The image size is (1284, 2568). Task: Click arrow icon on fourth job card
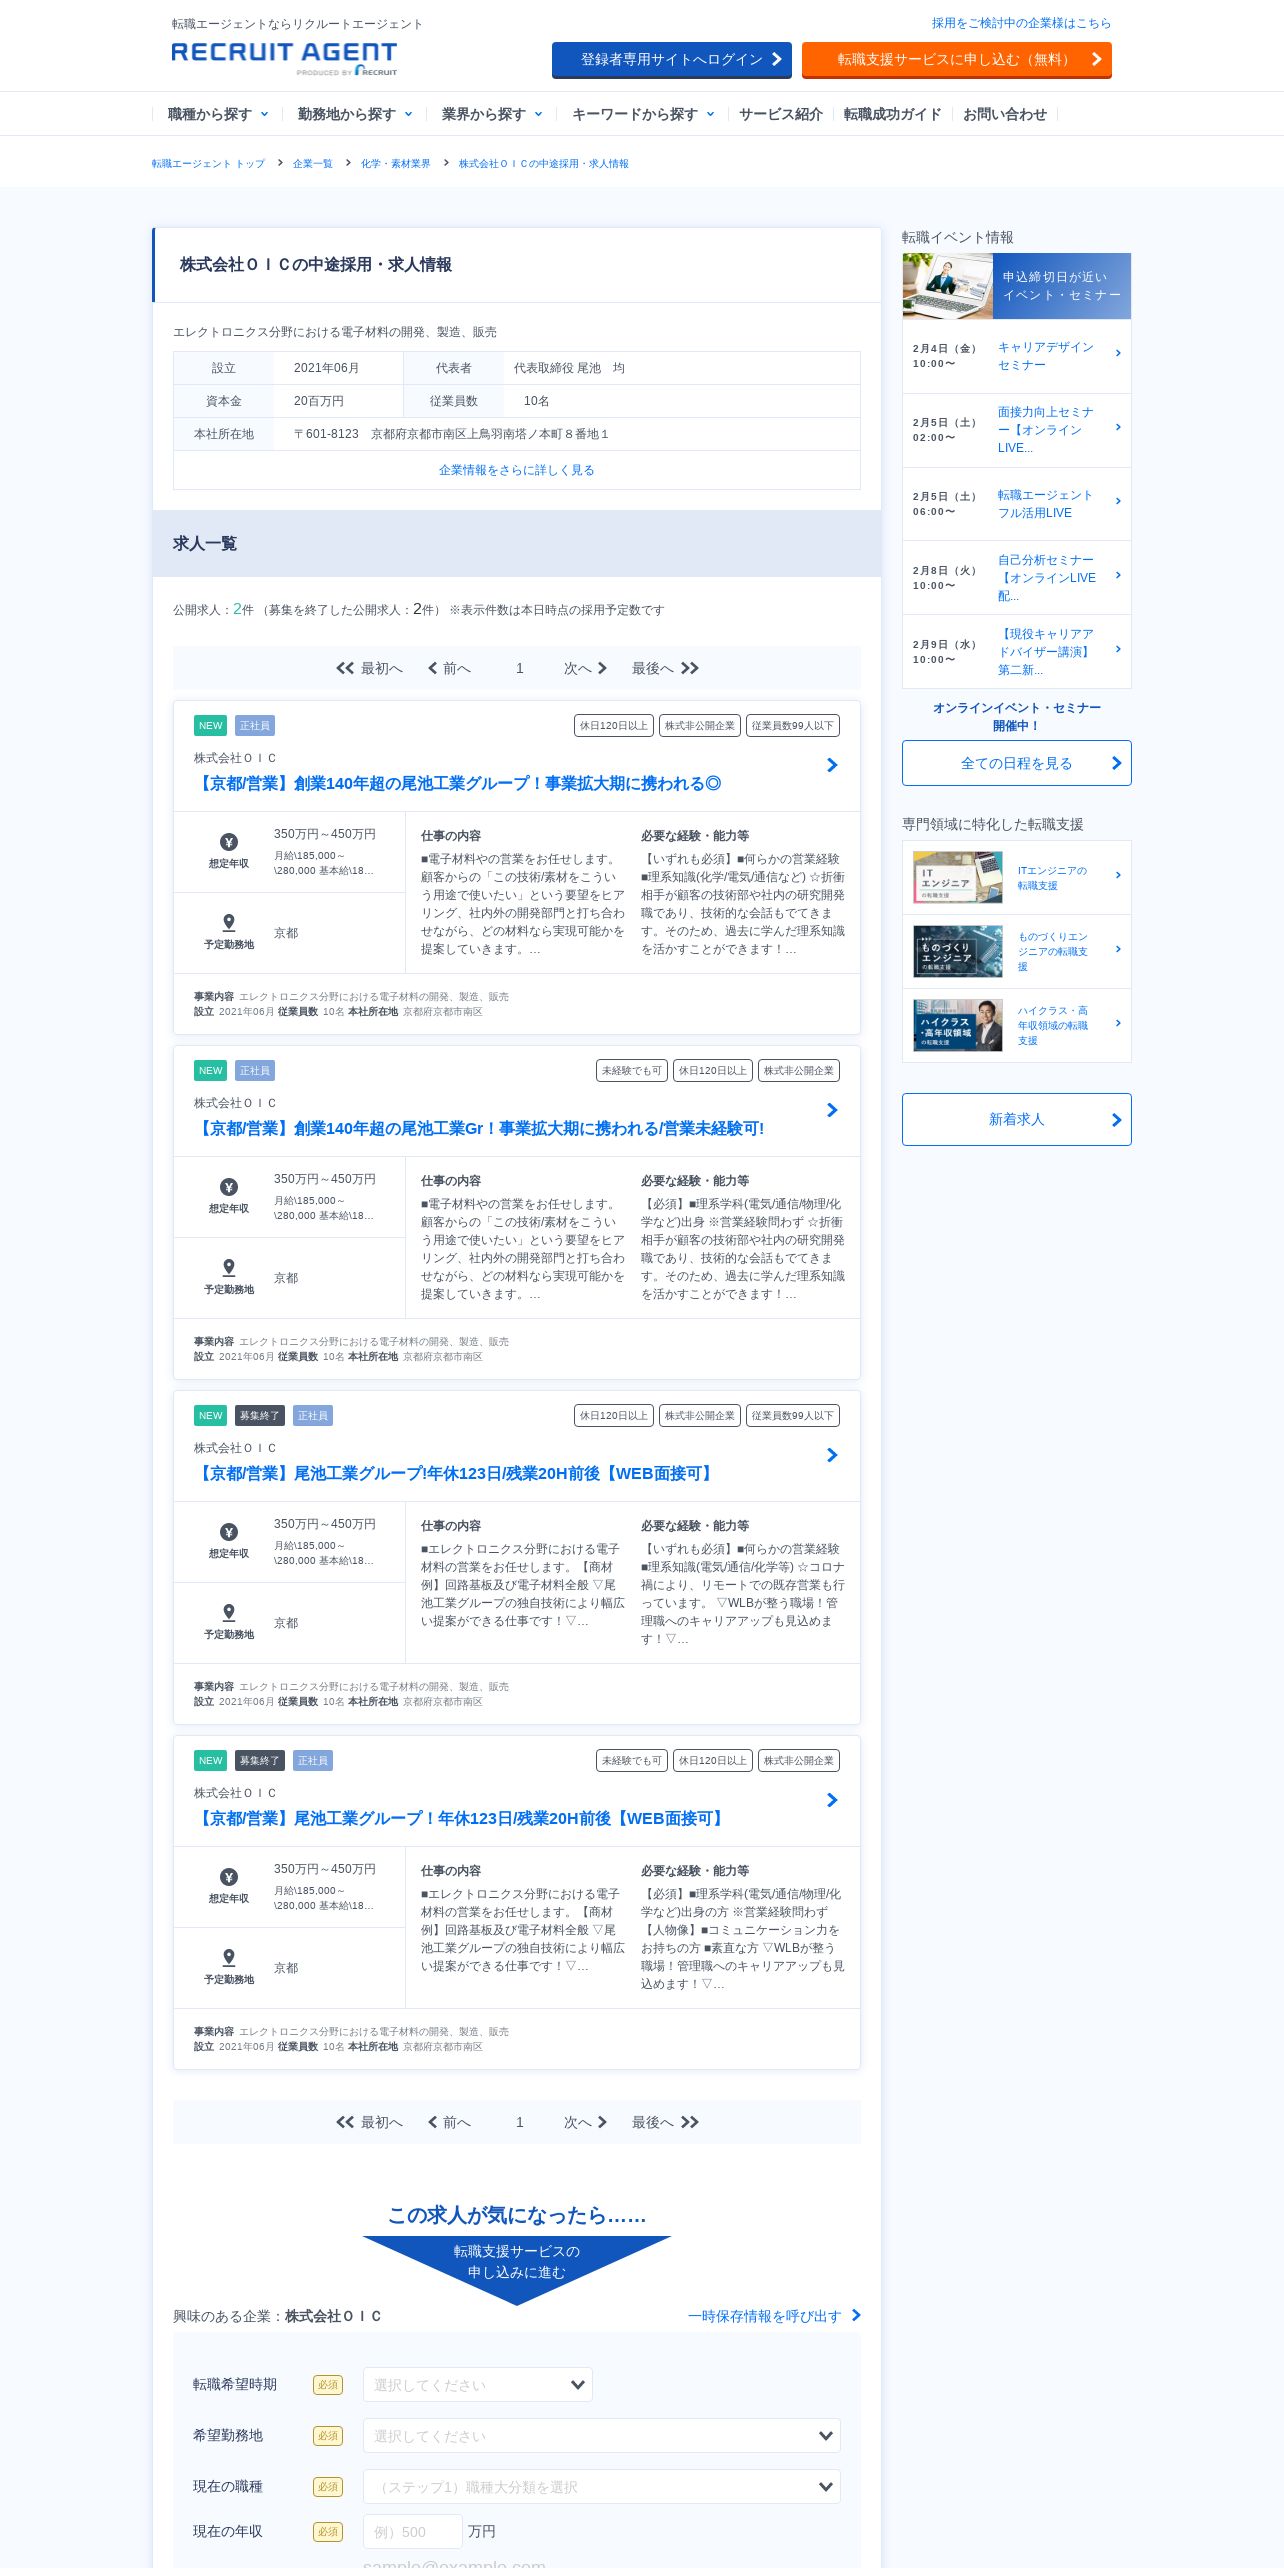pos(832,1800)
